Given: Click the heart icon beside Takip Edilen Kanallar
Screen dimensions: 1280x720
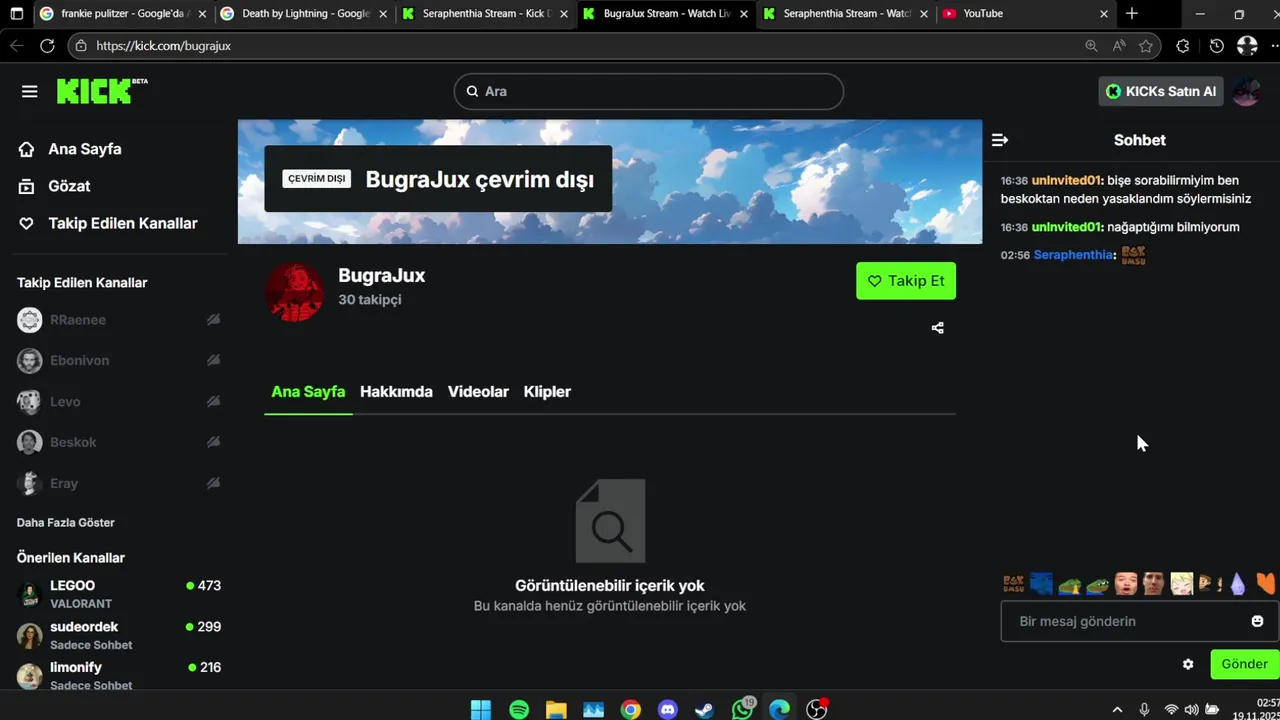Looking at the screenshot, I should [x=27, y=224].
